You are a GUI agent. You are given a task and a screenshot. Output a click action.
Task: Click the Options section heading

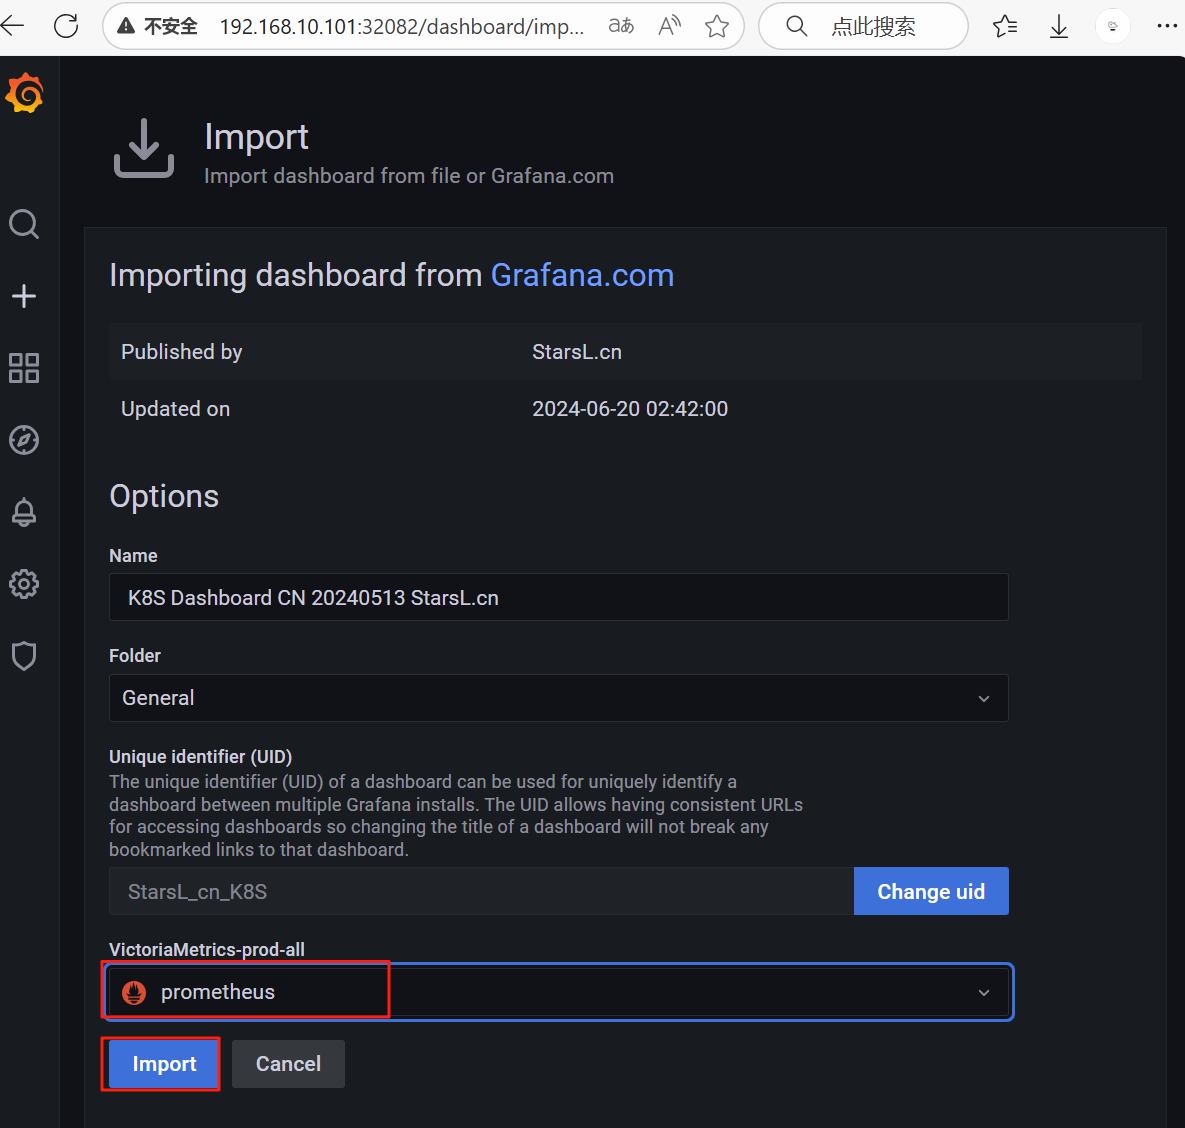pyautogui.click(x=164, y=496)
